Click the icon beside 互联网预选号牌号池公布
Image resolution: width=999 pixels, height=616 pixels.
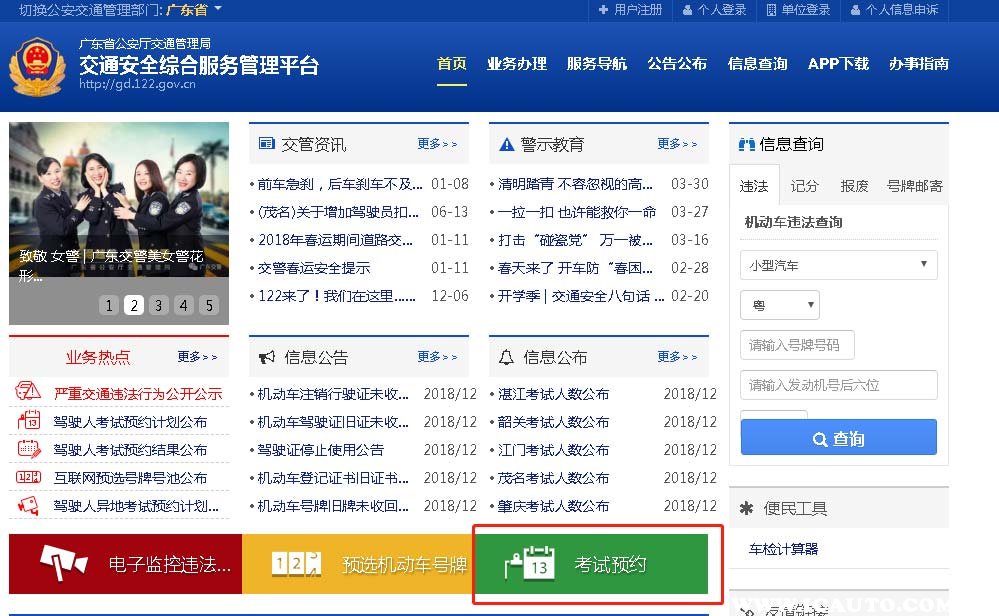coord(29,477)
